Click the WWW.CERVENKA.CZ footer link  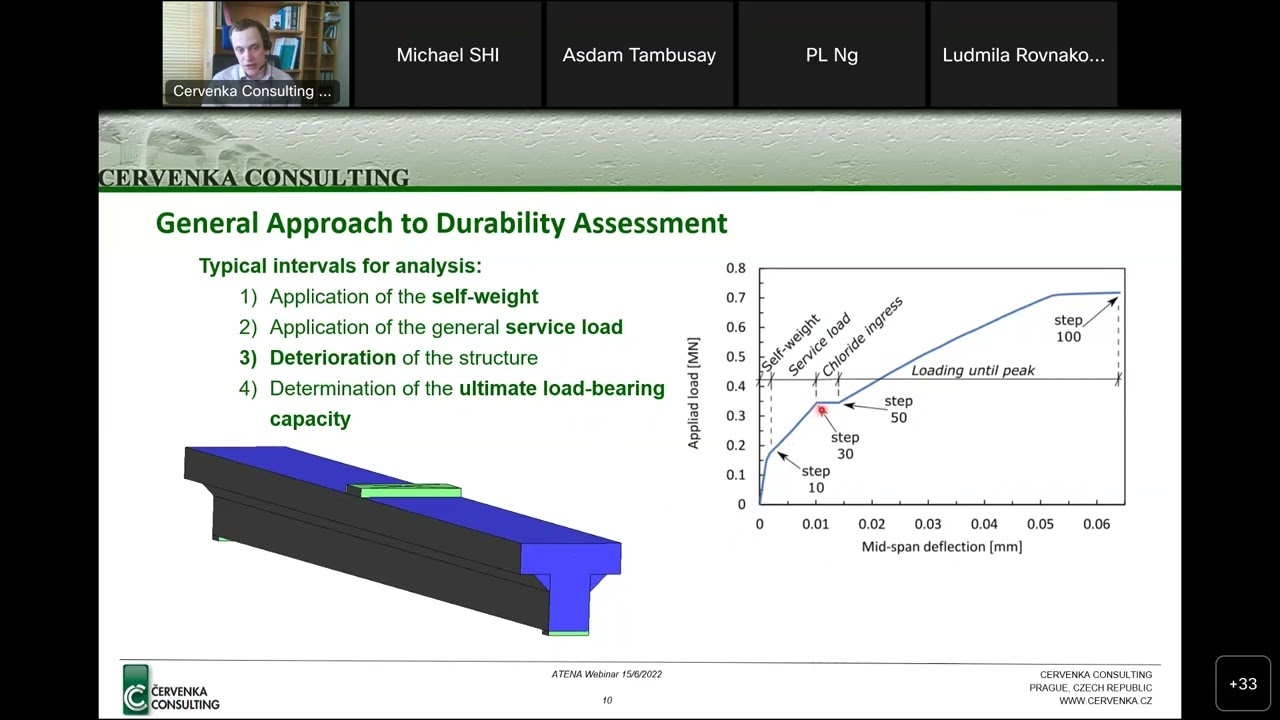point(1105,701)
